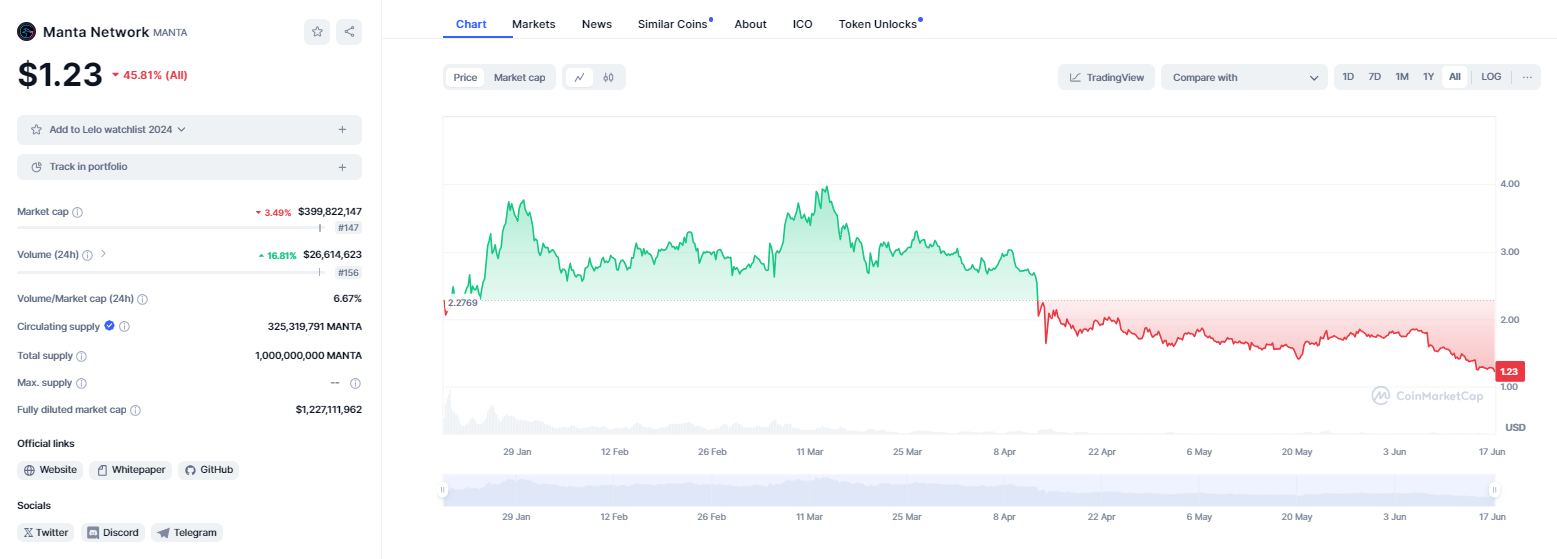Click info icon beside Volume/Market cap (24h)
Image resolution: width=1557 pixels, height=559 pixels.
point(143,299)
